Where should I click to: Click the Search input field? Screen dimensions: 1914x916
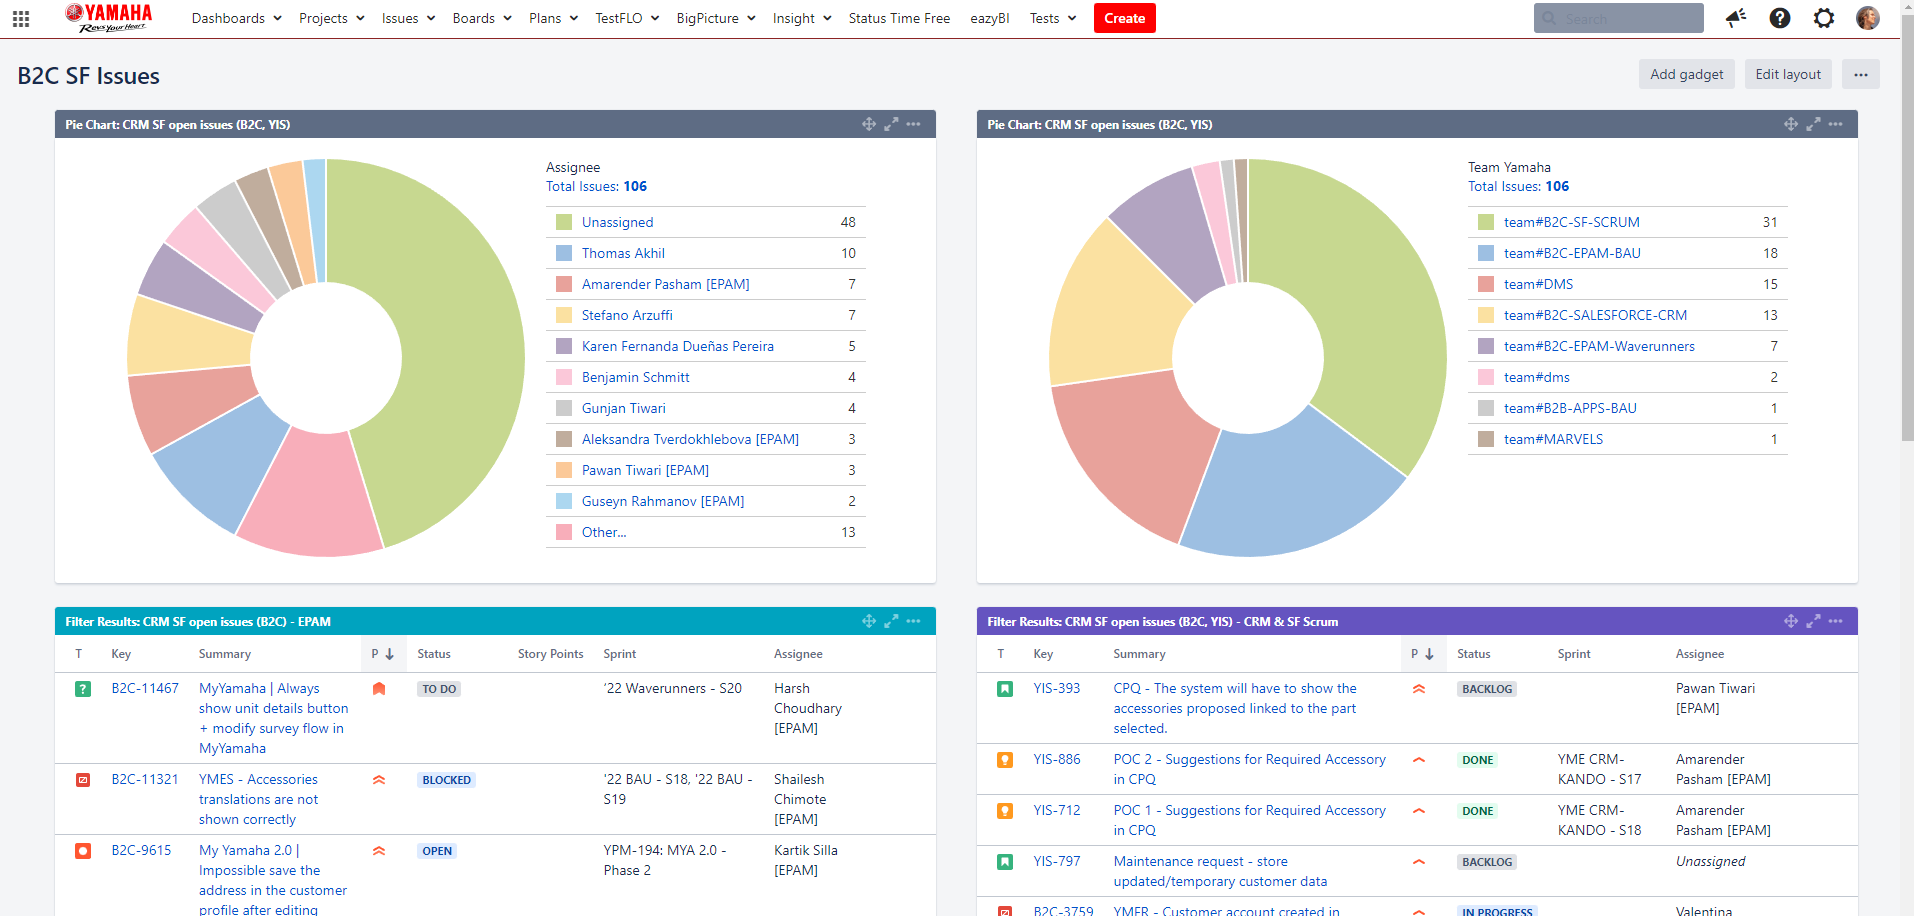pyautogui.click(x=1619, y=18)
